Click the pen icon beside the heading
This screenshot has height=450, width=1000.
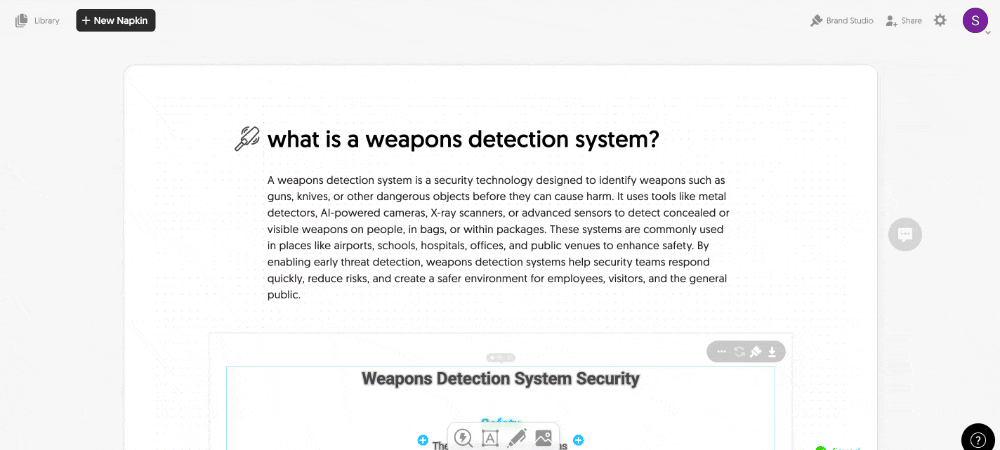[246, 139]
